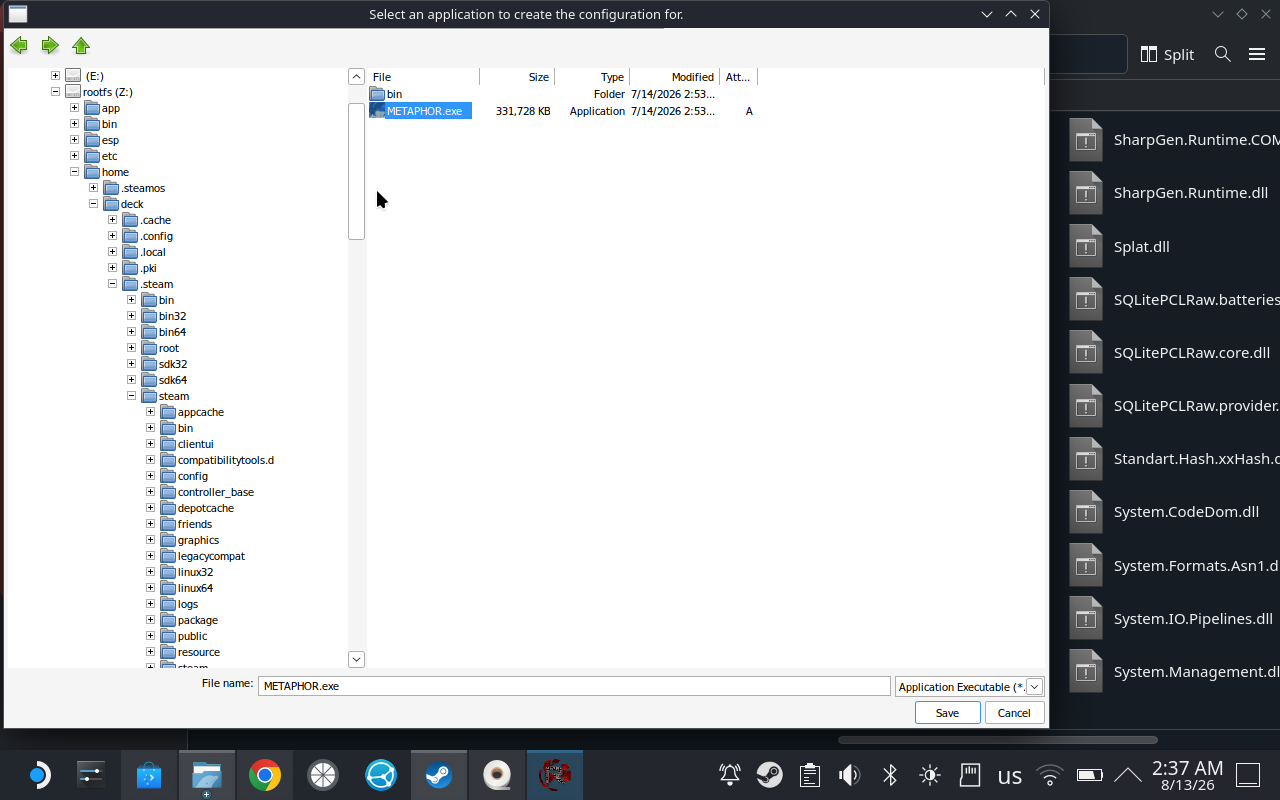Check battery status in the system tray
Image resolution: width=1280 pixels, height=800 pixels.
1089,775
